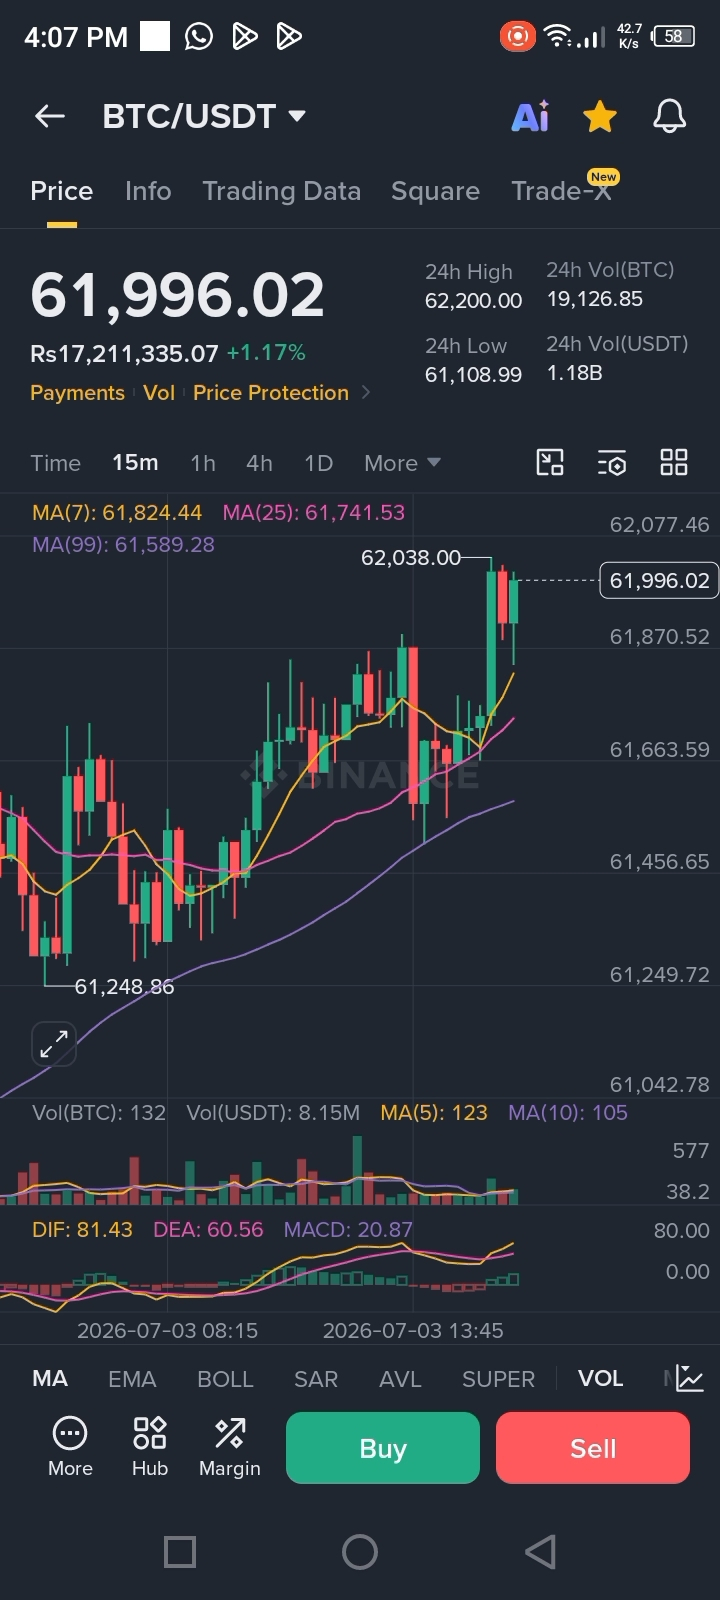The width and height of the screenshot is (720, 1600).
Task: Expand chart to fullscreen icon
Action: point(54,1044)
